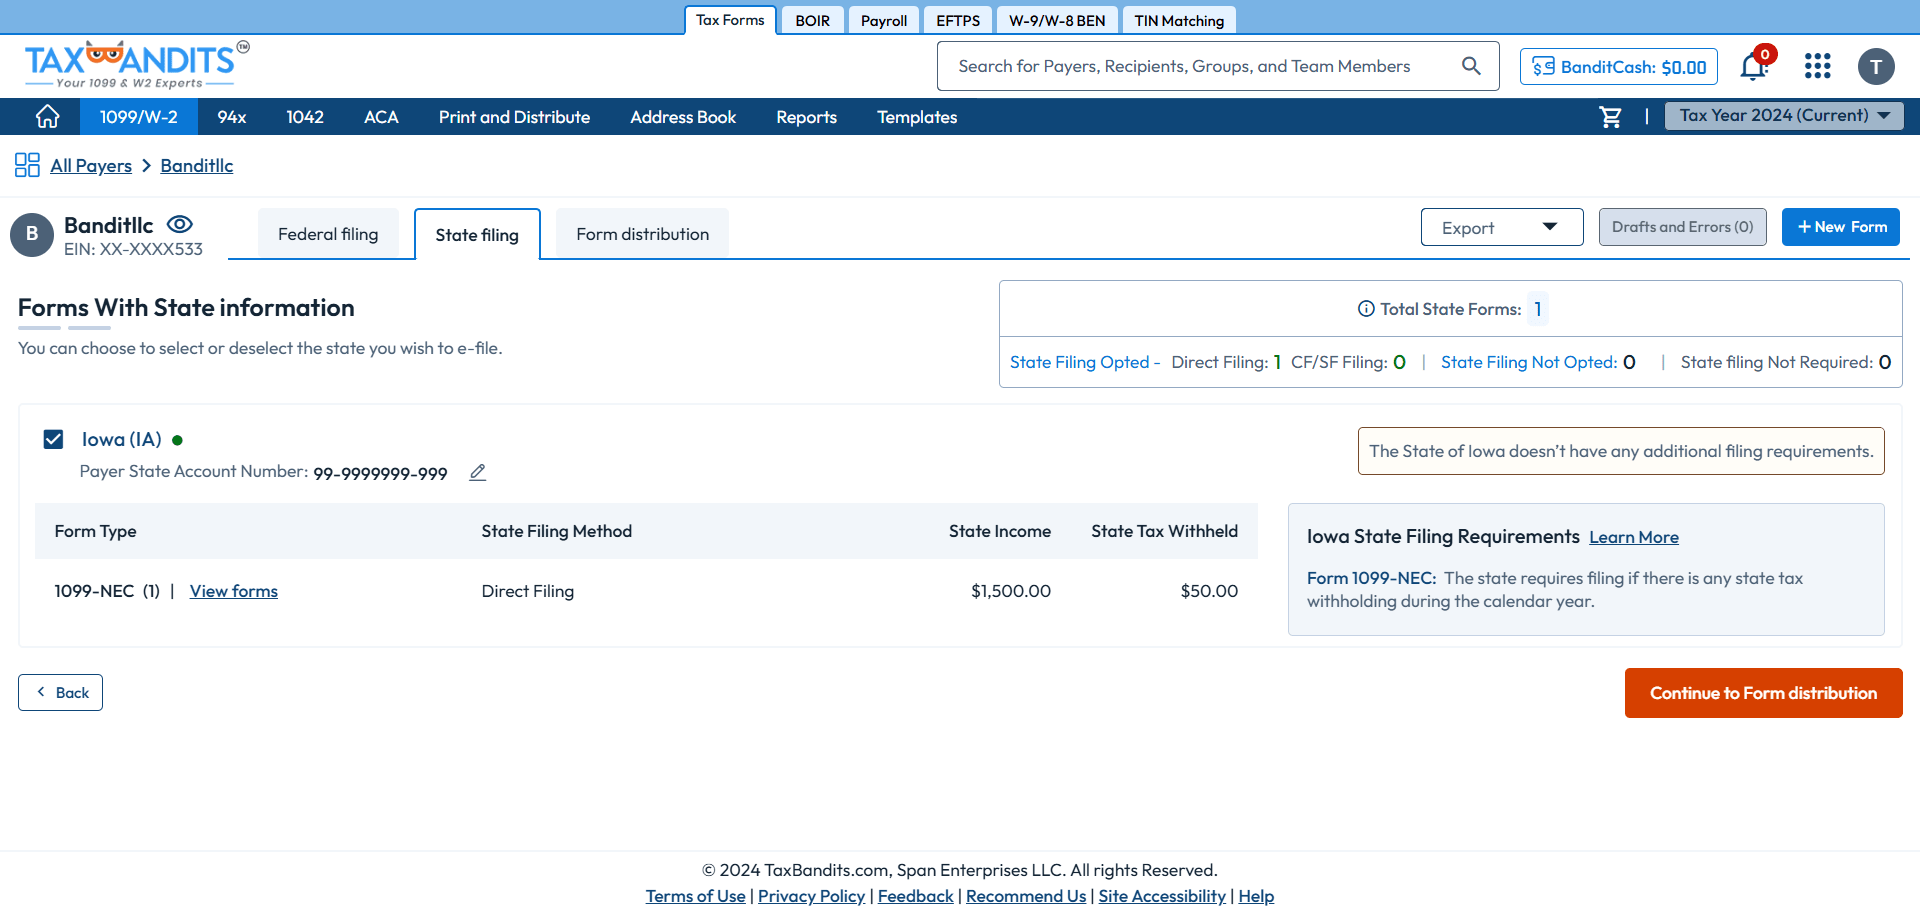Click the State Tax Withheld $50.00 value

coord(1209,591)
